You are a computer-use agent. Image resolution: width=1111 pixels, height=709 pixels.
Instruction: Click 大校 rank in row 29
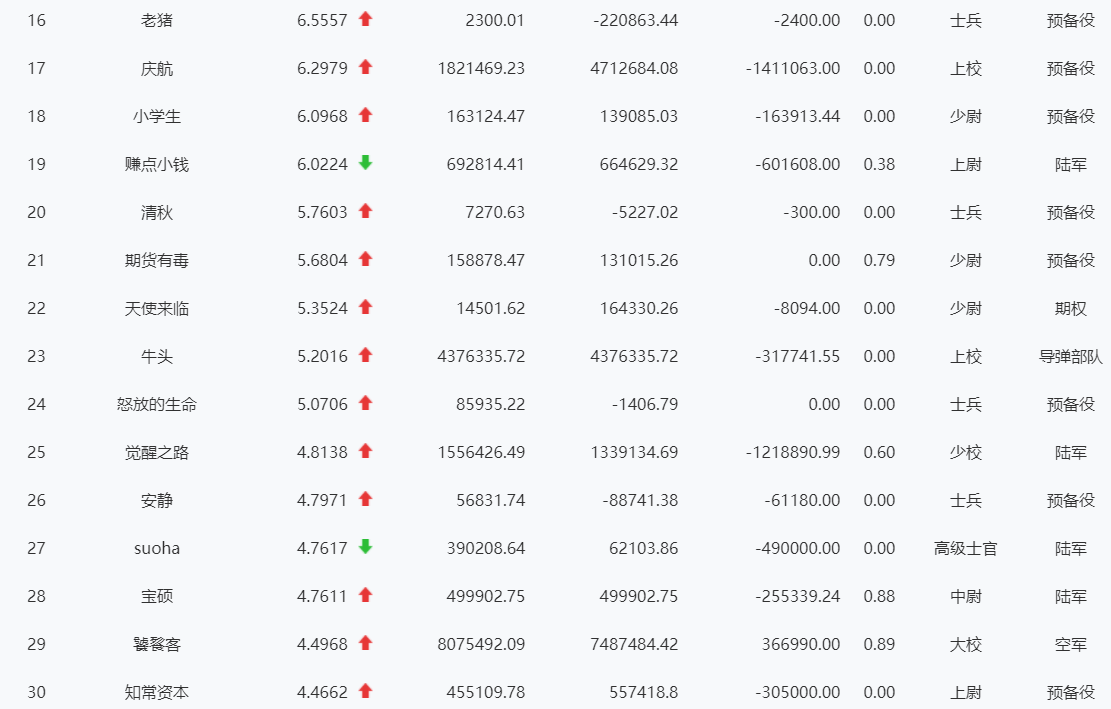(966, 645)
